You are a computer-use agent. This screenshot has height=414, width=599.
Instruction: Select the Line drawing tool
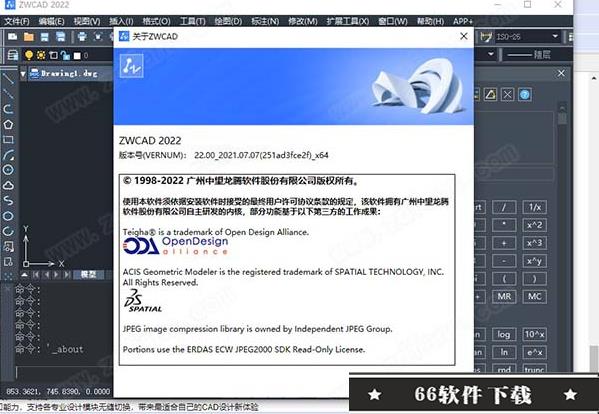coord(8,79)
